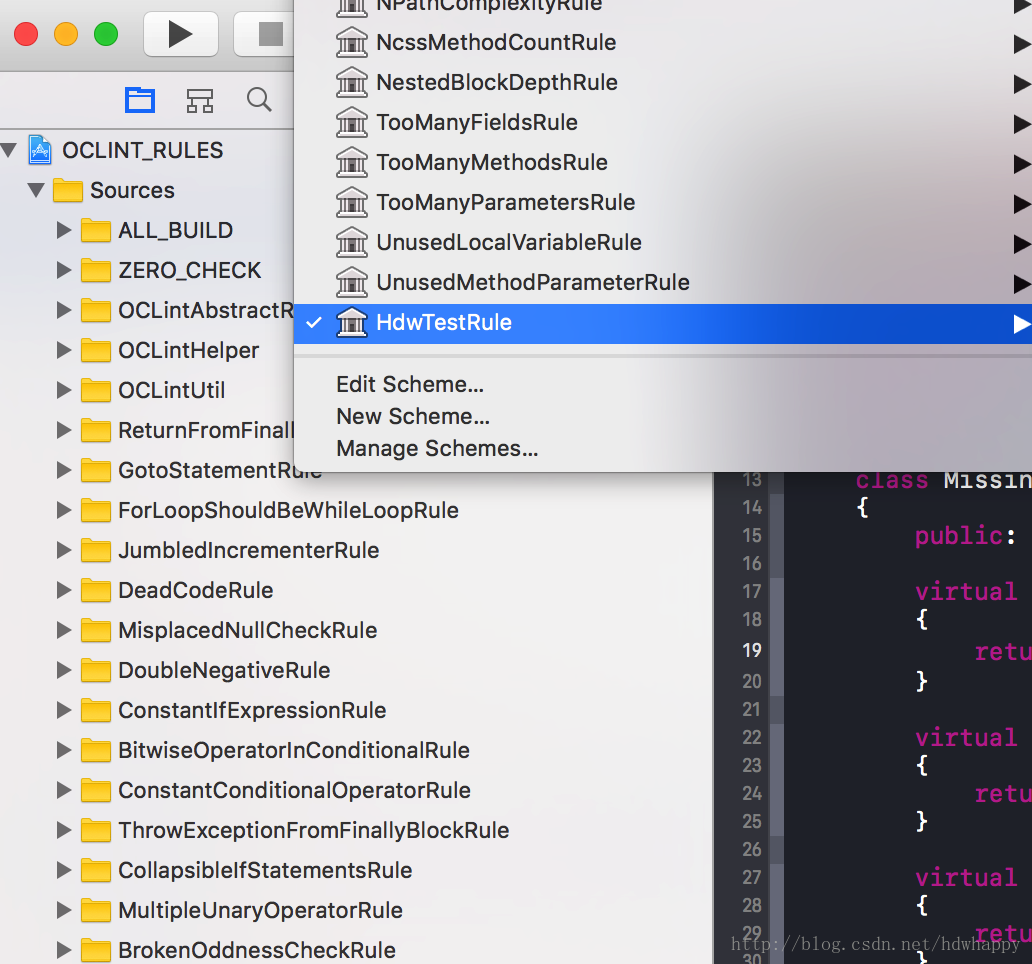Select the DeadCodeRule folder icon
The image size is (1032, 964).
(95, 590)
